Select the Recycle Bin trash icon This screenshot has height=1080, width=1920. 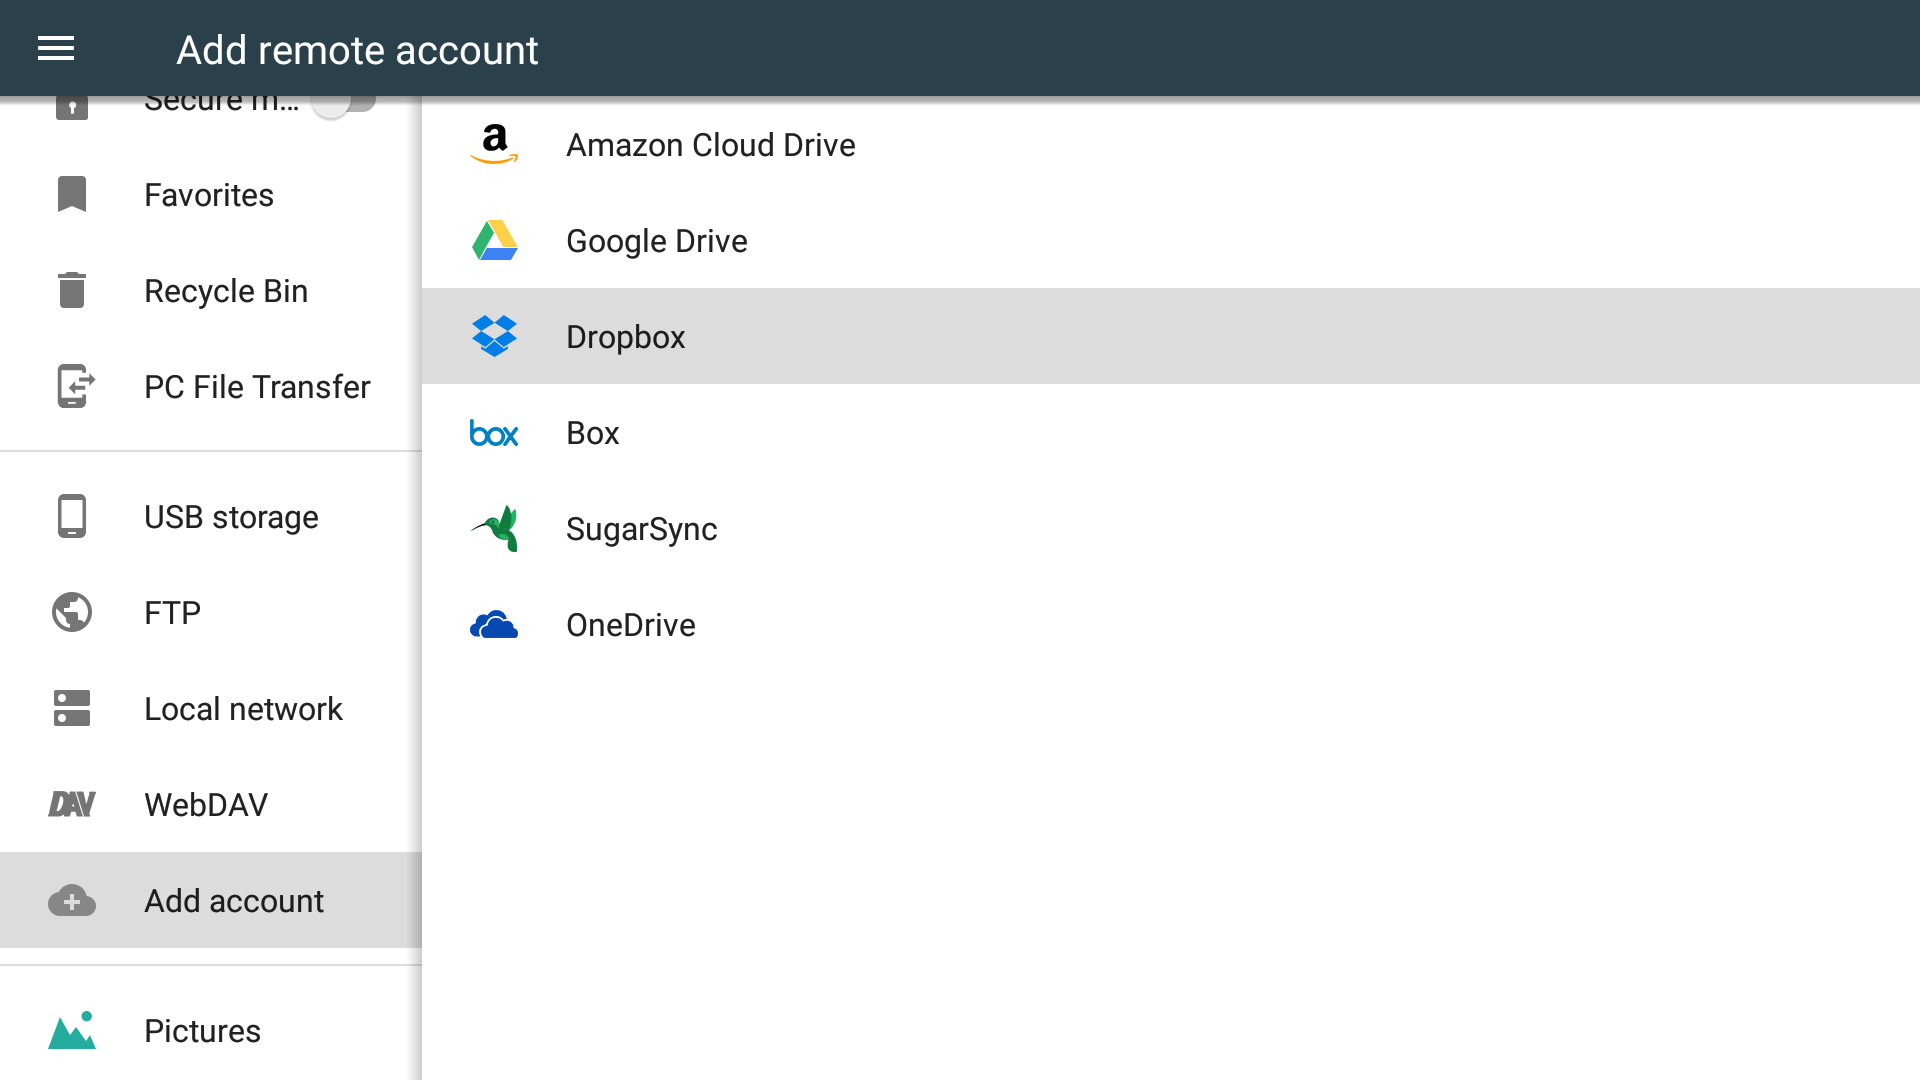[x=71, y=290]
